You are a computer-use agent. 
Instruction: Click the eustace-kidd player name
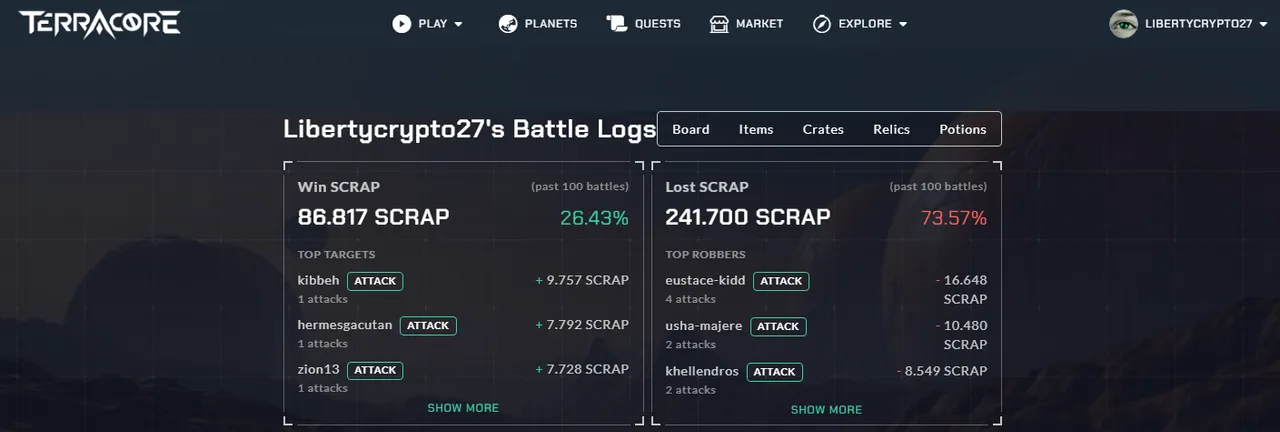(705, 280)
